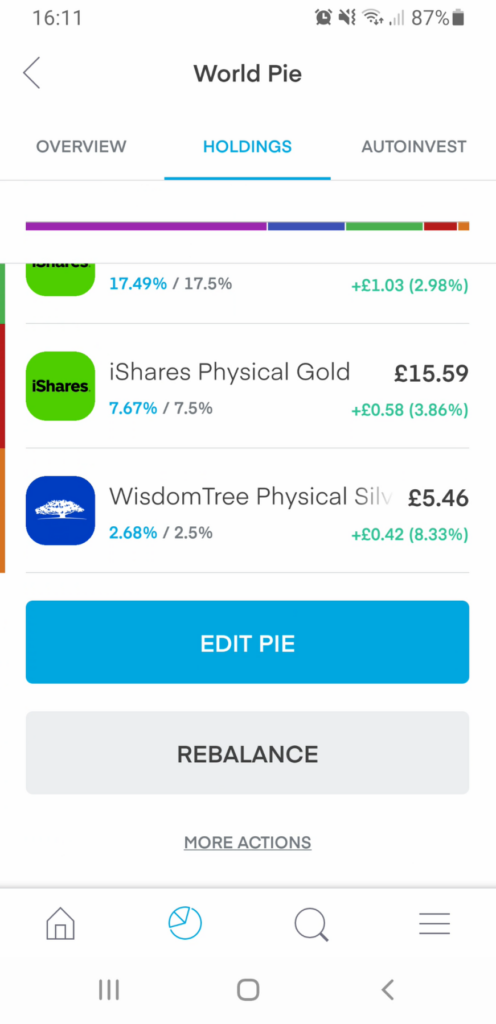Tap Android system back button
Viewport: 496px width, 1024px height.
[388, 990]
